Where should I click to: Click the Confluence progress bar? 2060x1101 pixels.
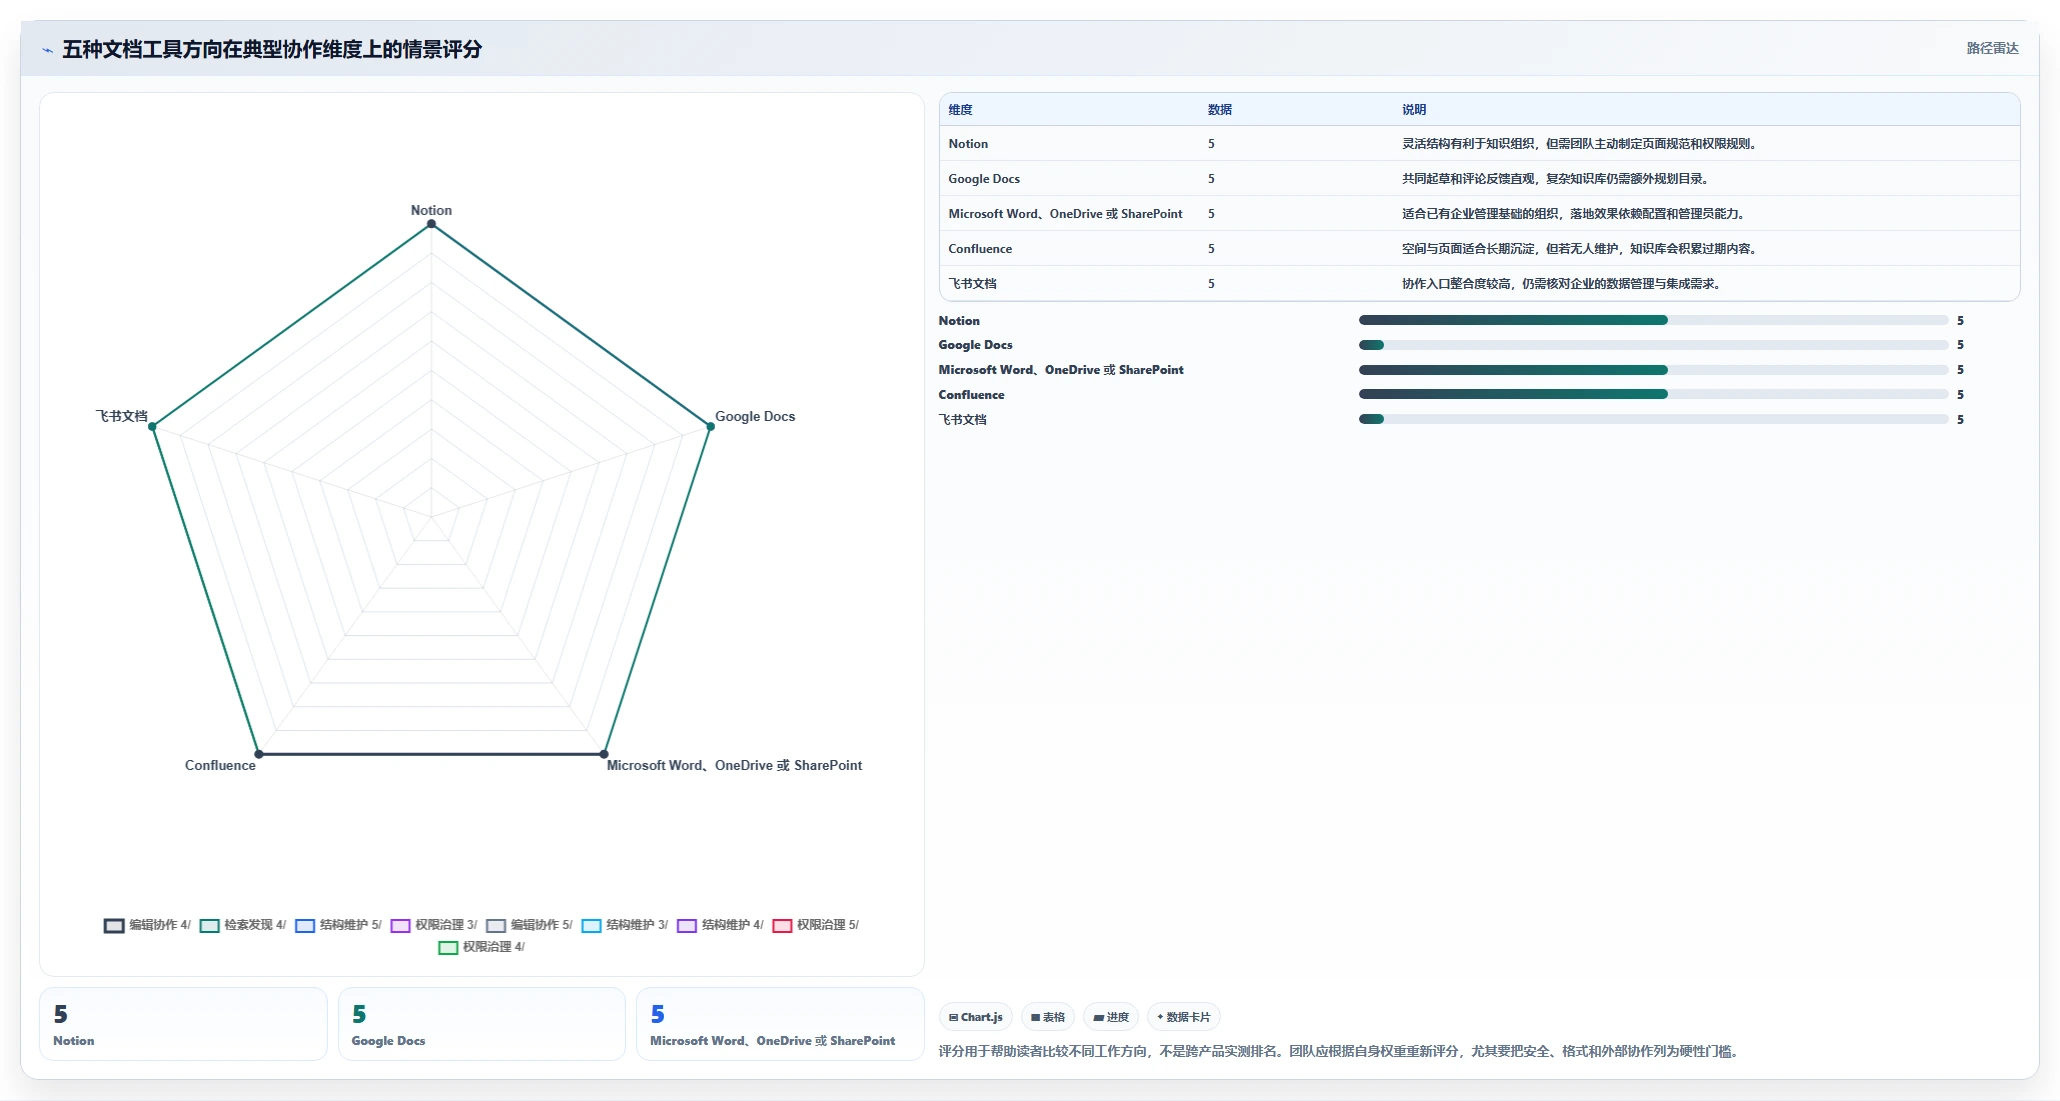1653,394
